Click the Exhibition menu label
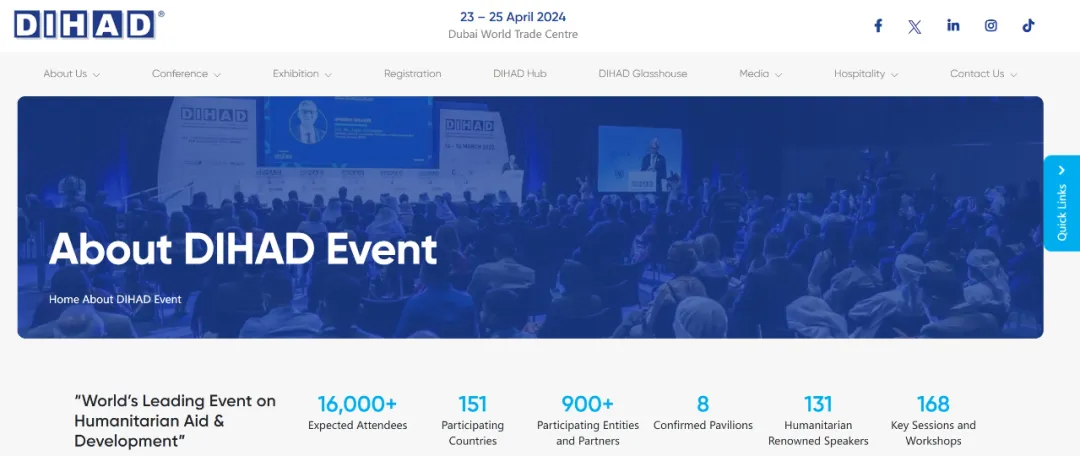Image resolution: width=1080 pixels, height=456 pixels. 295,74
